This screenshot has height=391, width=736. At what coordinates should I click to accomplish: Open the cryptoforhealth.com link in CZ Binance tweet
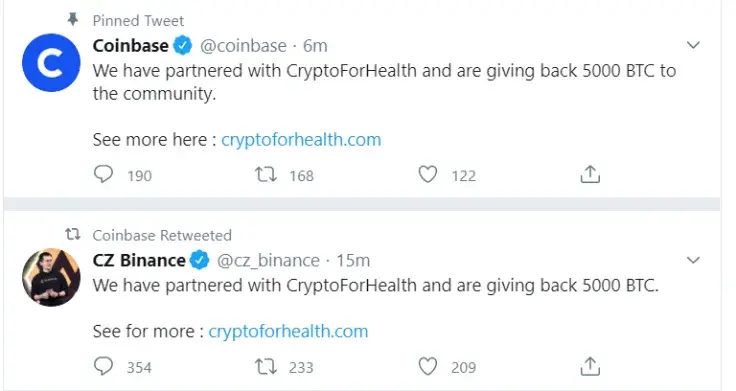pyautogui.click(x=288, y=331)
